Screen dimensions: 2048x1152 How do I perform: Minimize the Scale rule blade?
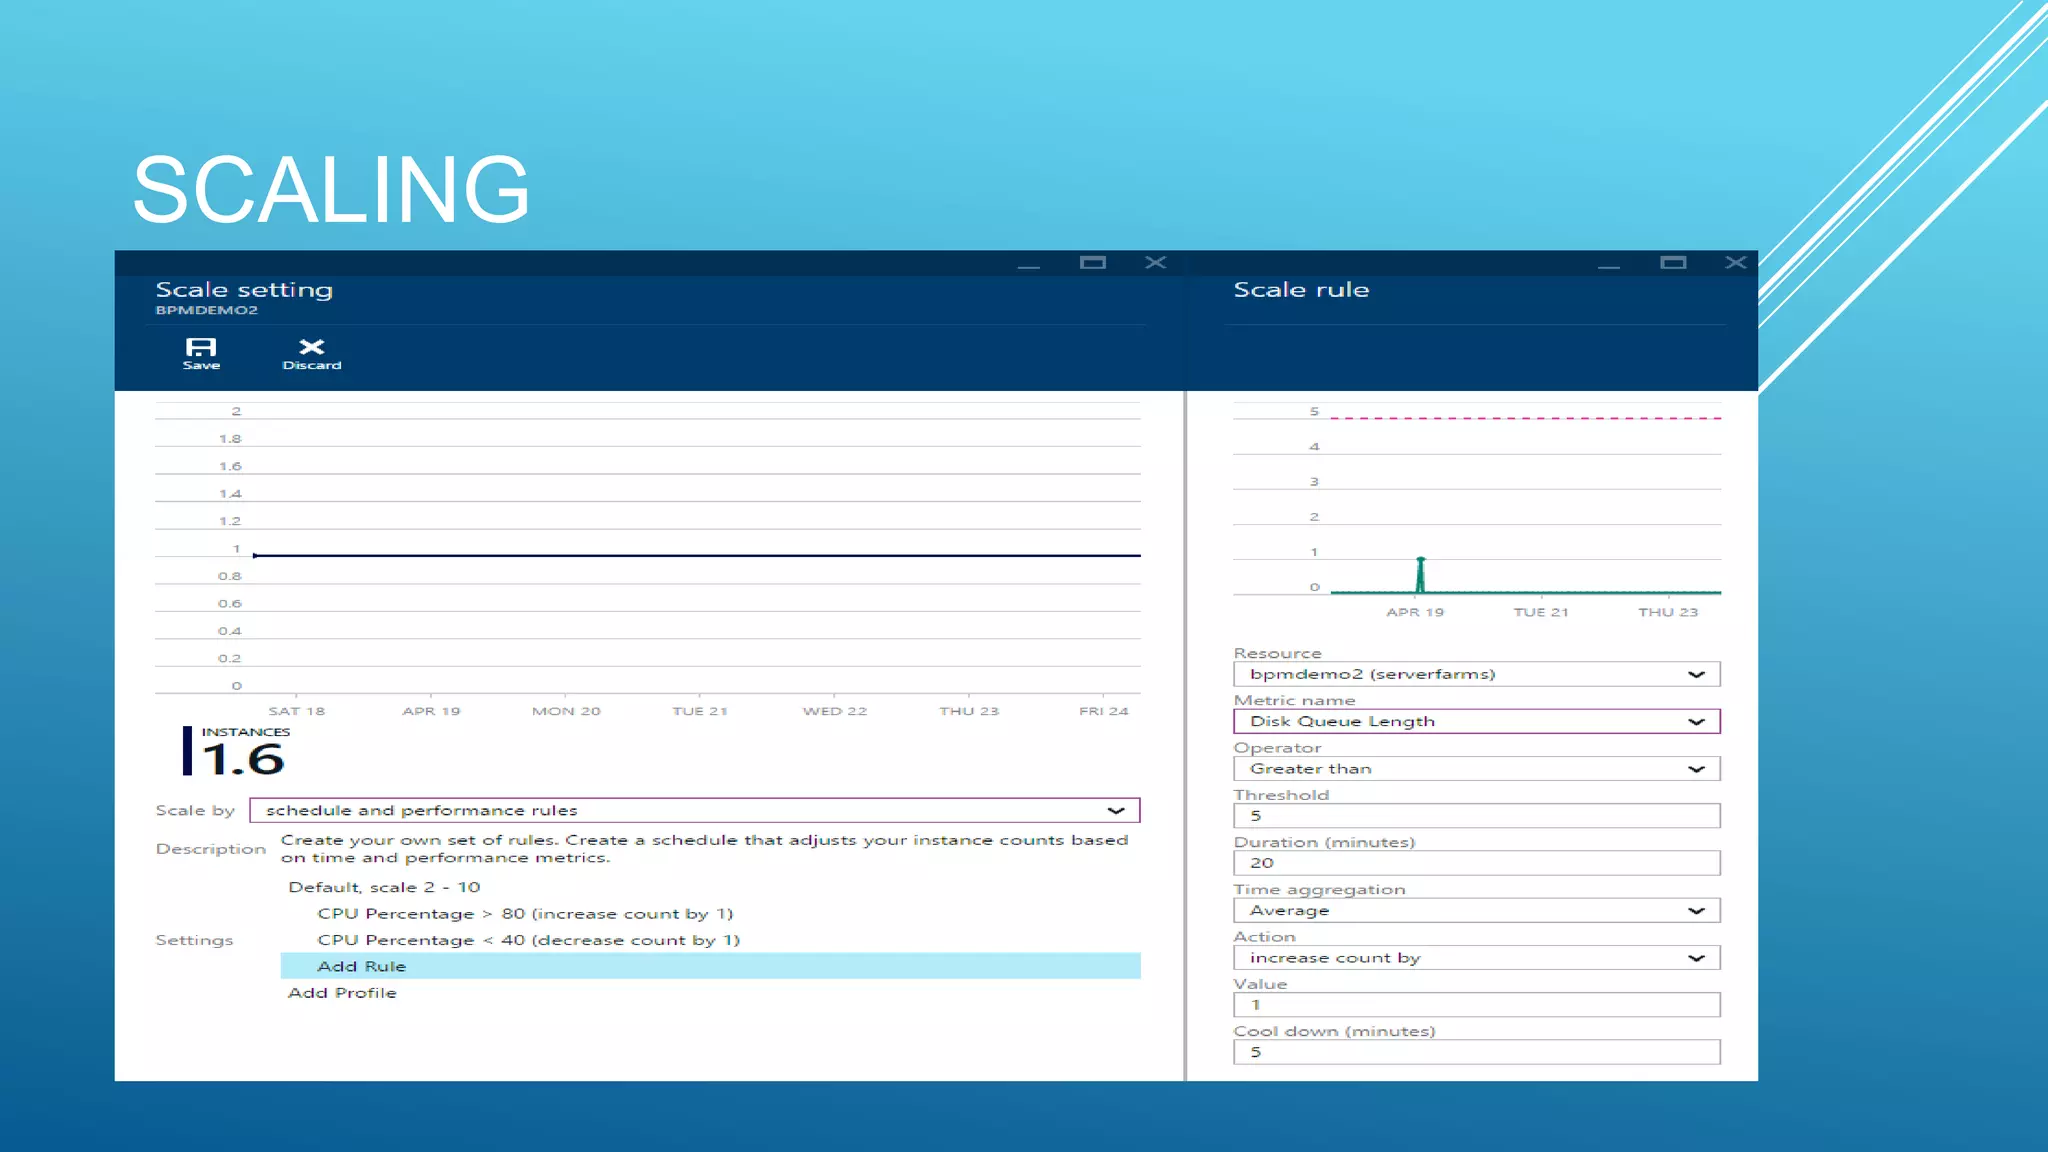[1608, 265]
